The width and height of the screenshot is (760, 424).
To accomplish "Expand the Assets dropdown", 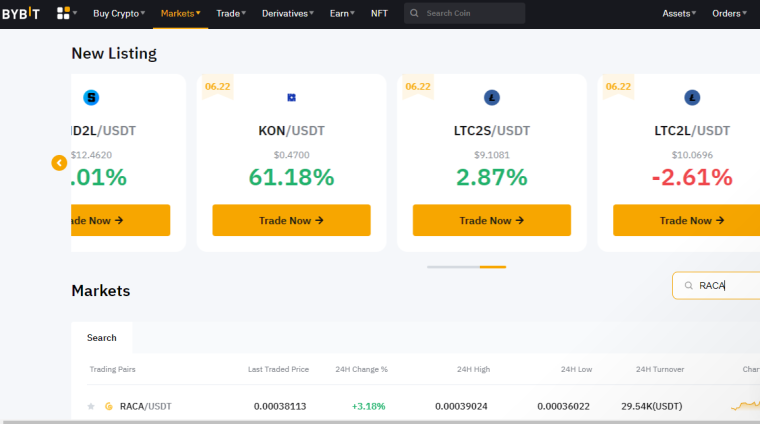I will (x=679, y=14).
